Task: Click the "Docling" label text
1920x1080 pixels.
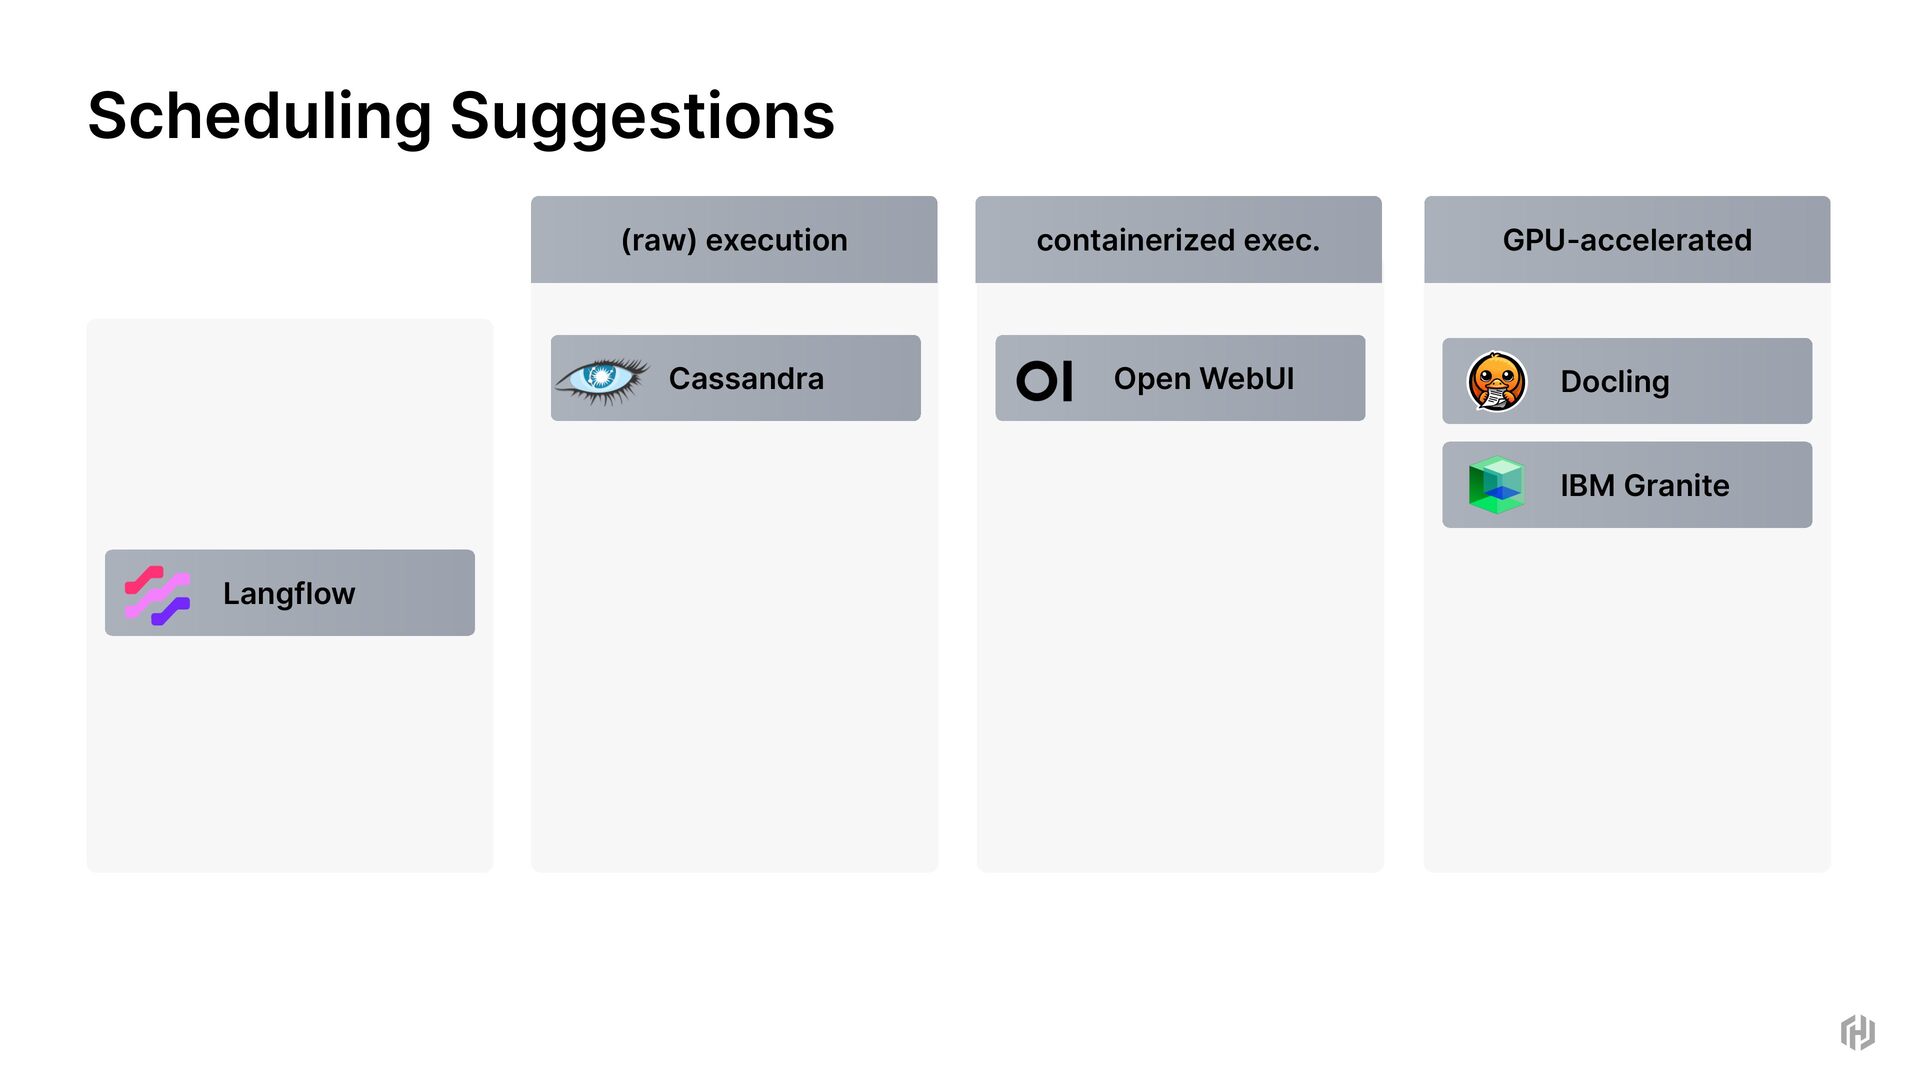Action: coord(1614,382)
